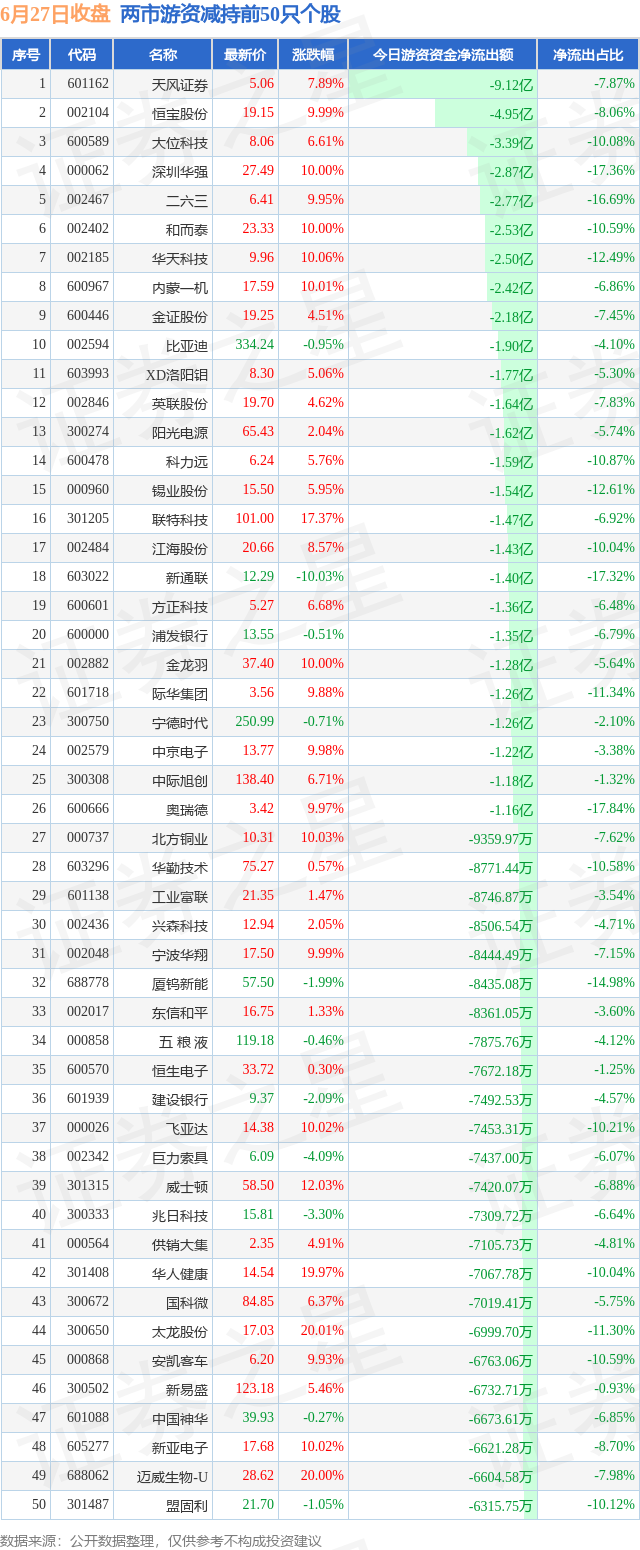
Task: Click stock name 飞亚达
Action: pos(187,1128)
